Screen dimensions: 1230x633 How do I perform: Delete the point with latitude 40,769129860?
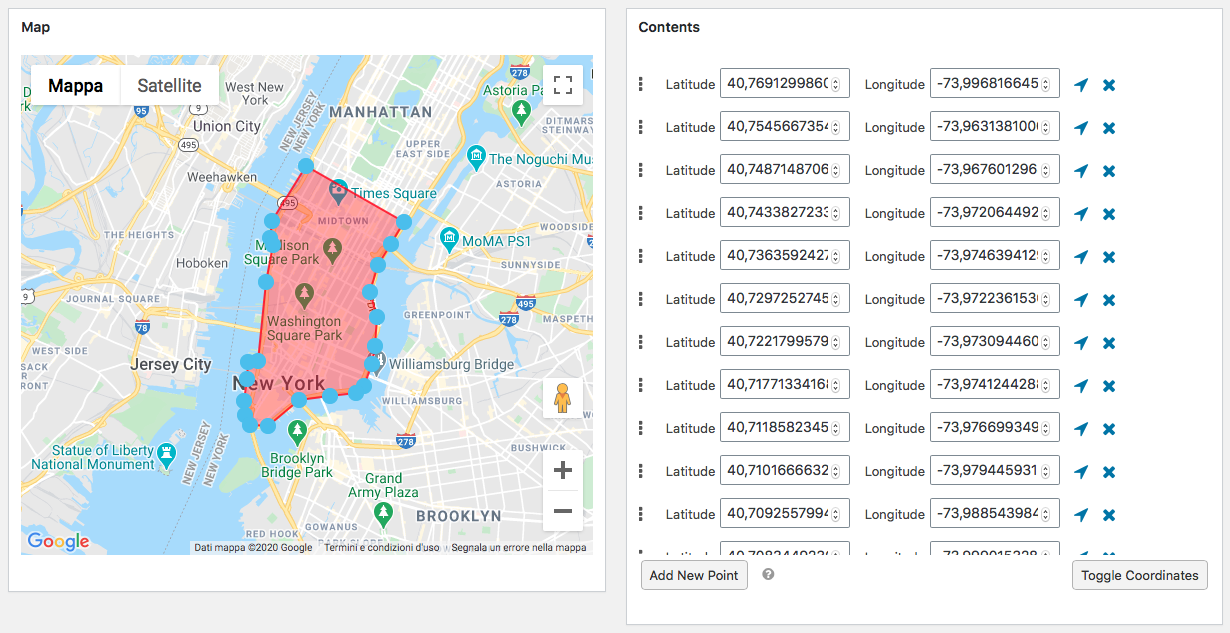coord(1109,85)
